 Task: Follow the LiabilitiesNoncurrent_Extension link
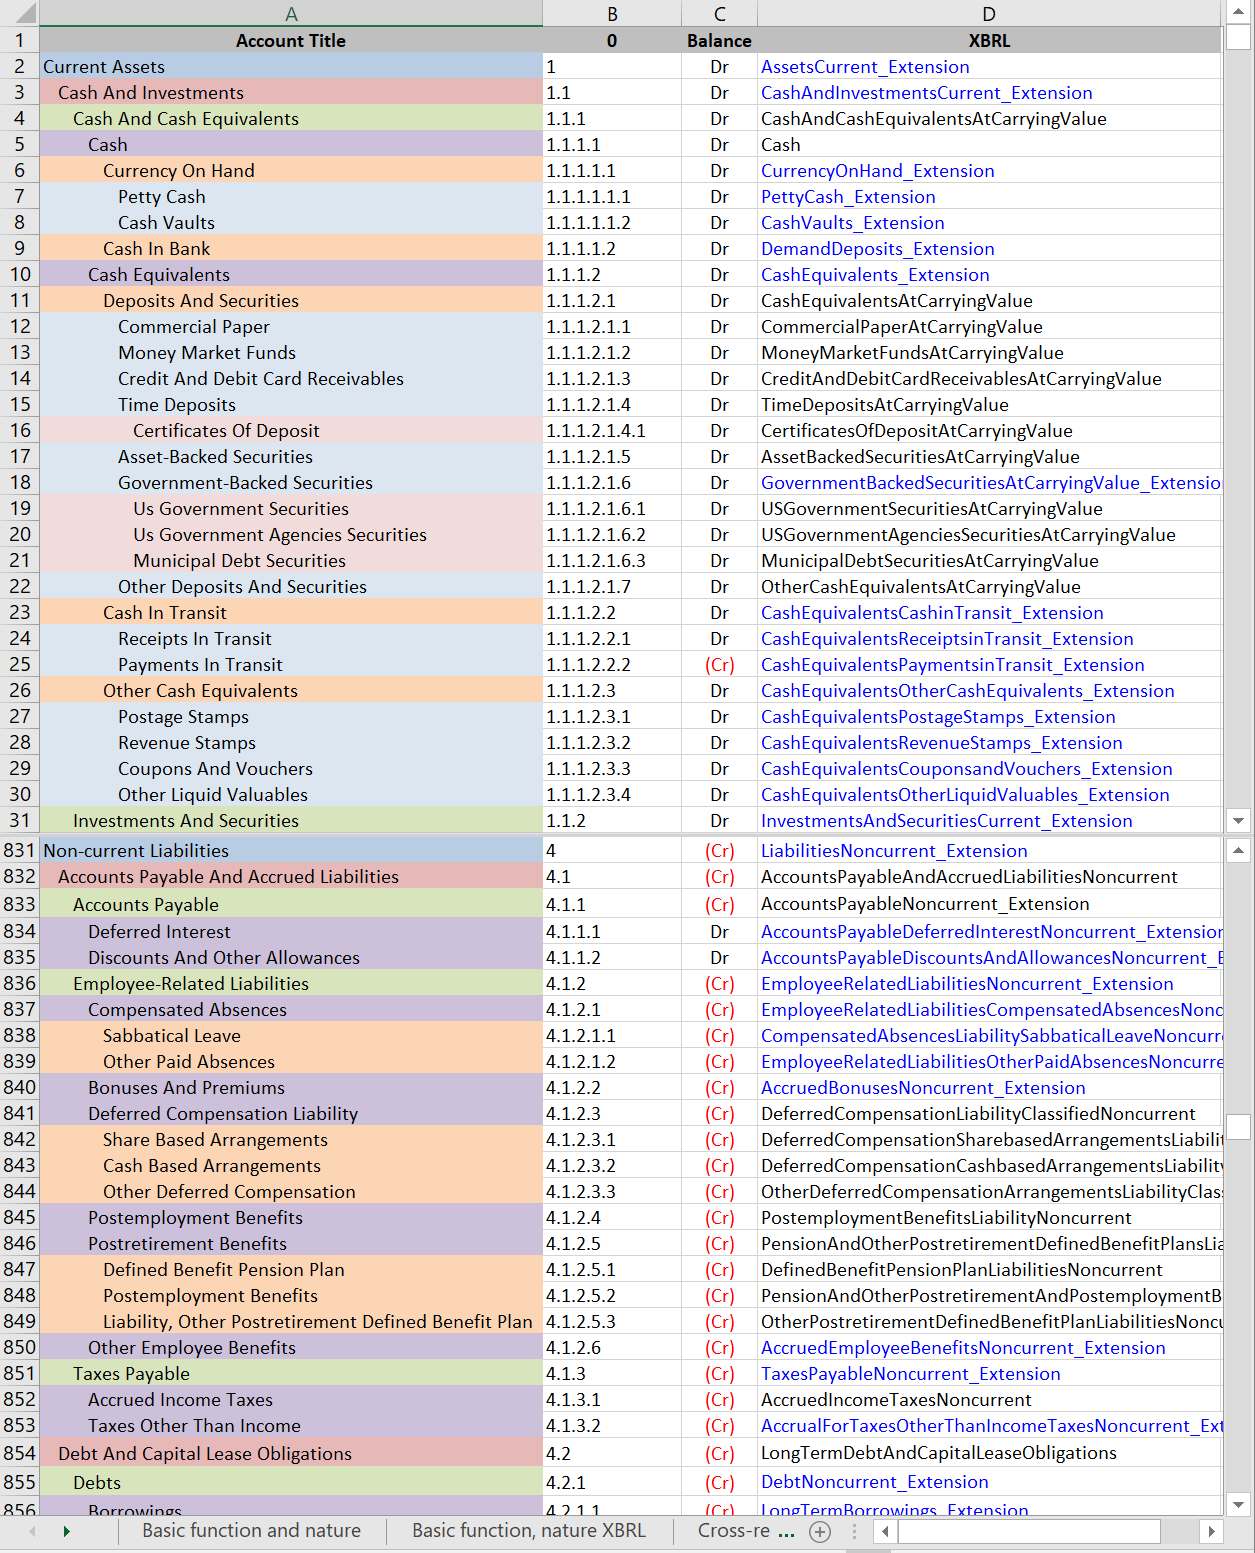(x=894, y=850)
